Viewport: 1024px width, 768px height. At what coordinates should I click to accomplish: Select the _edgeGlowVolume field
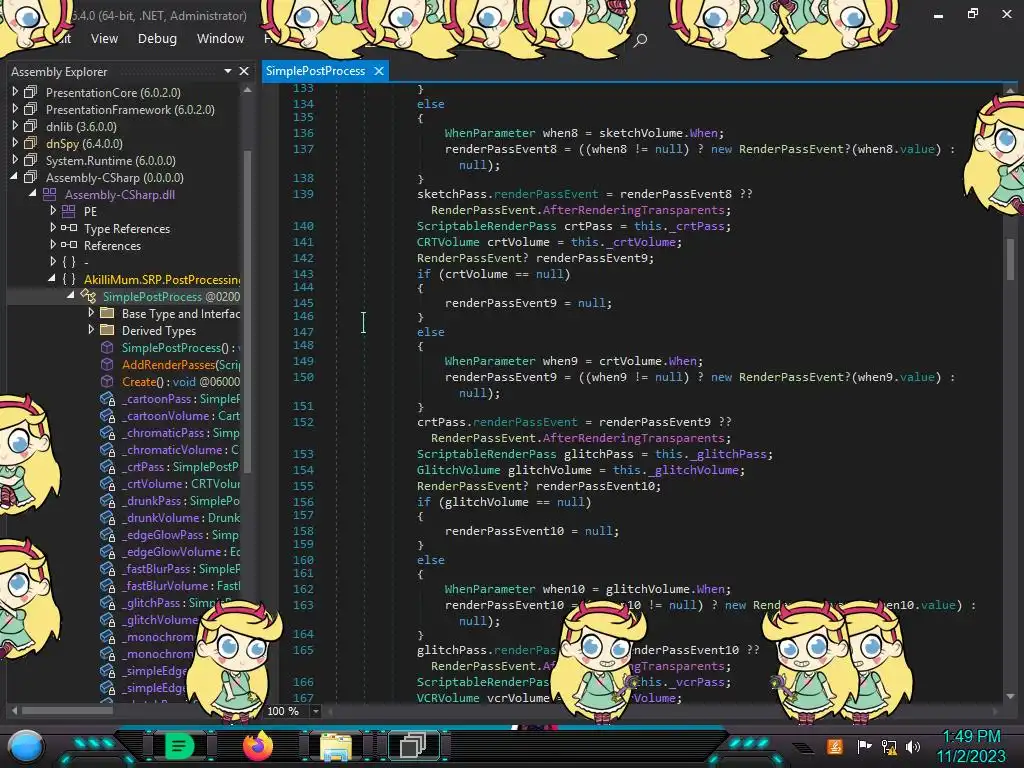tap(181, 551)
